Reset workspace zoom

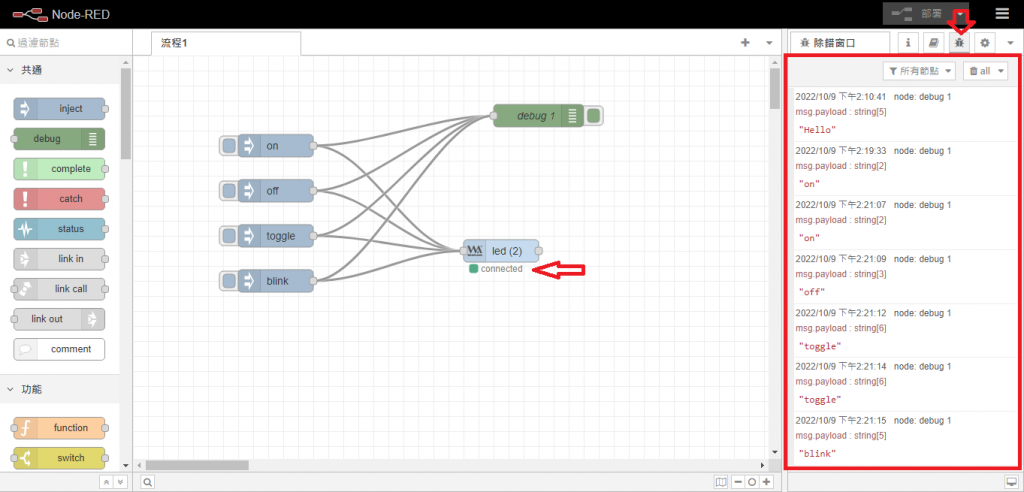pyautogui.click(x=752, y=482)
